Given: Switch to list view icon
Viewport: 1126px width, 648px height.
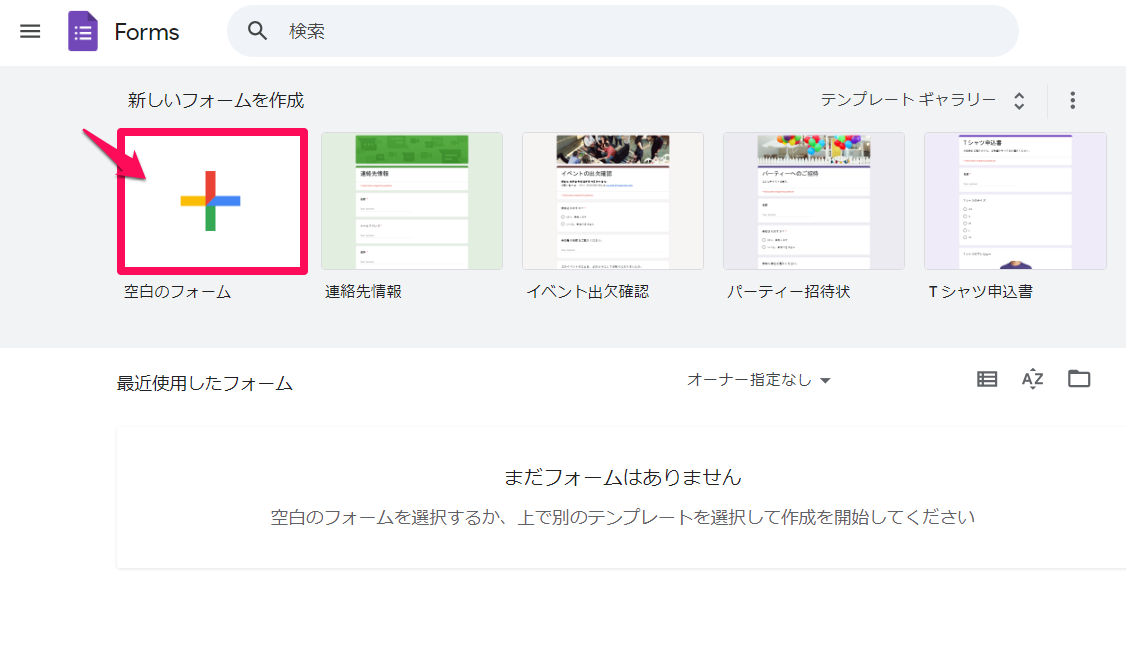Looking at the screenshot, I should pos(987,379).
